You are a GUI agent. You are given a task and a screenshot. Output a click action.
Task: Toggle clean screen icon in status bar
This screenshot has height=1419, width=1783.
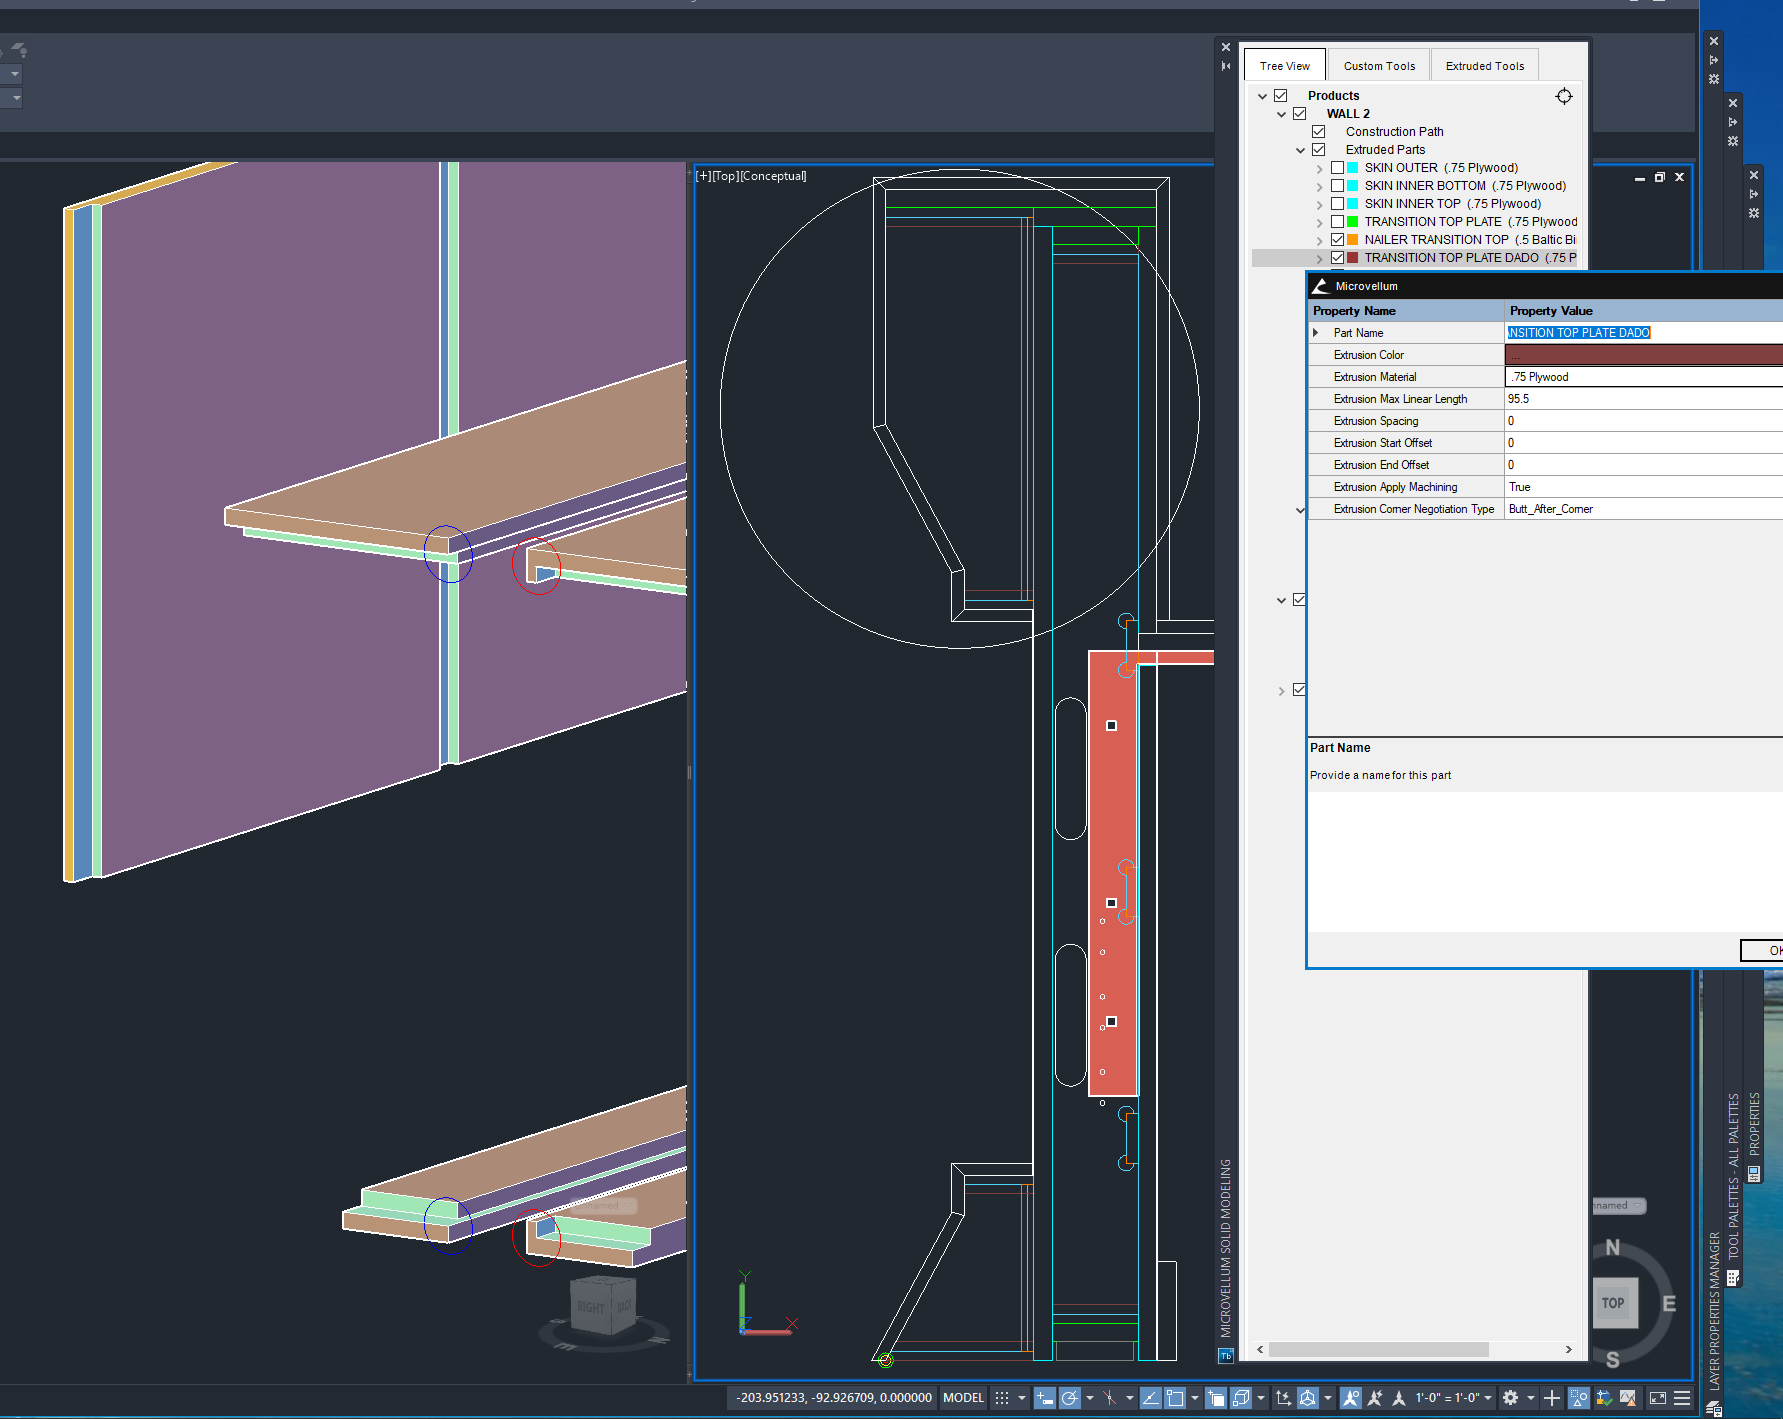[x=1657, y=1398]
